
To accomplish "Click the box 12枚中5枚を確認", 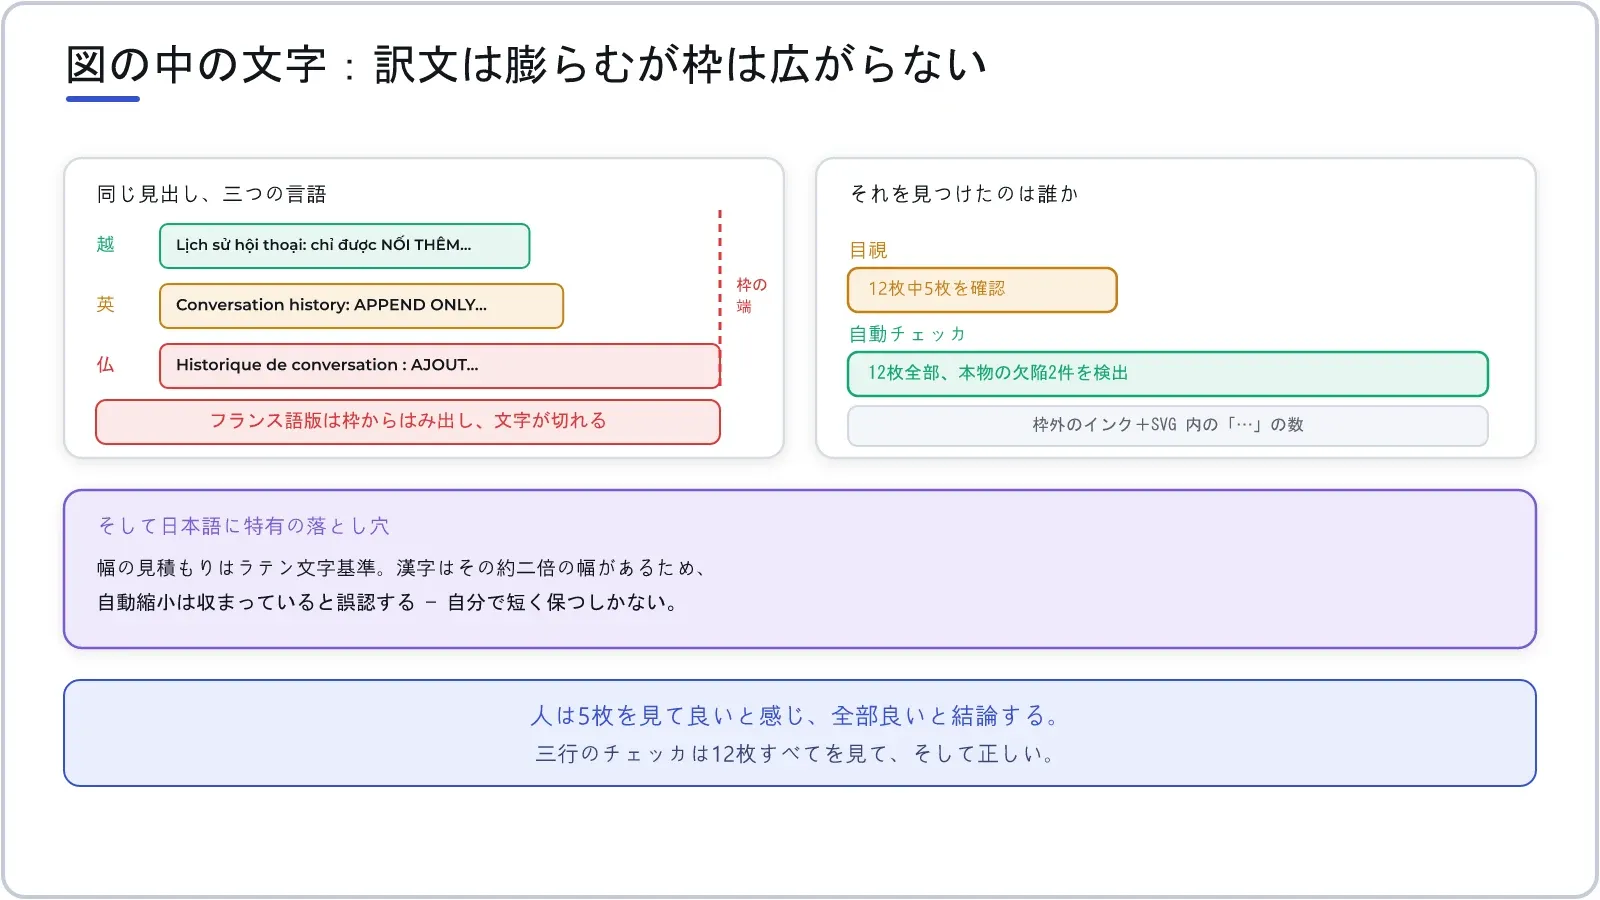I will [982, 290].
